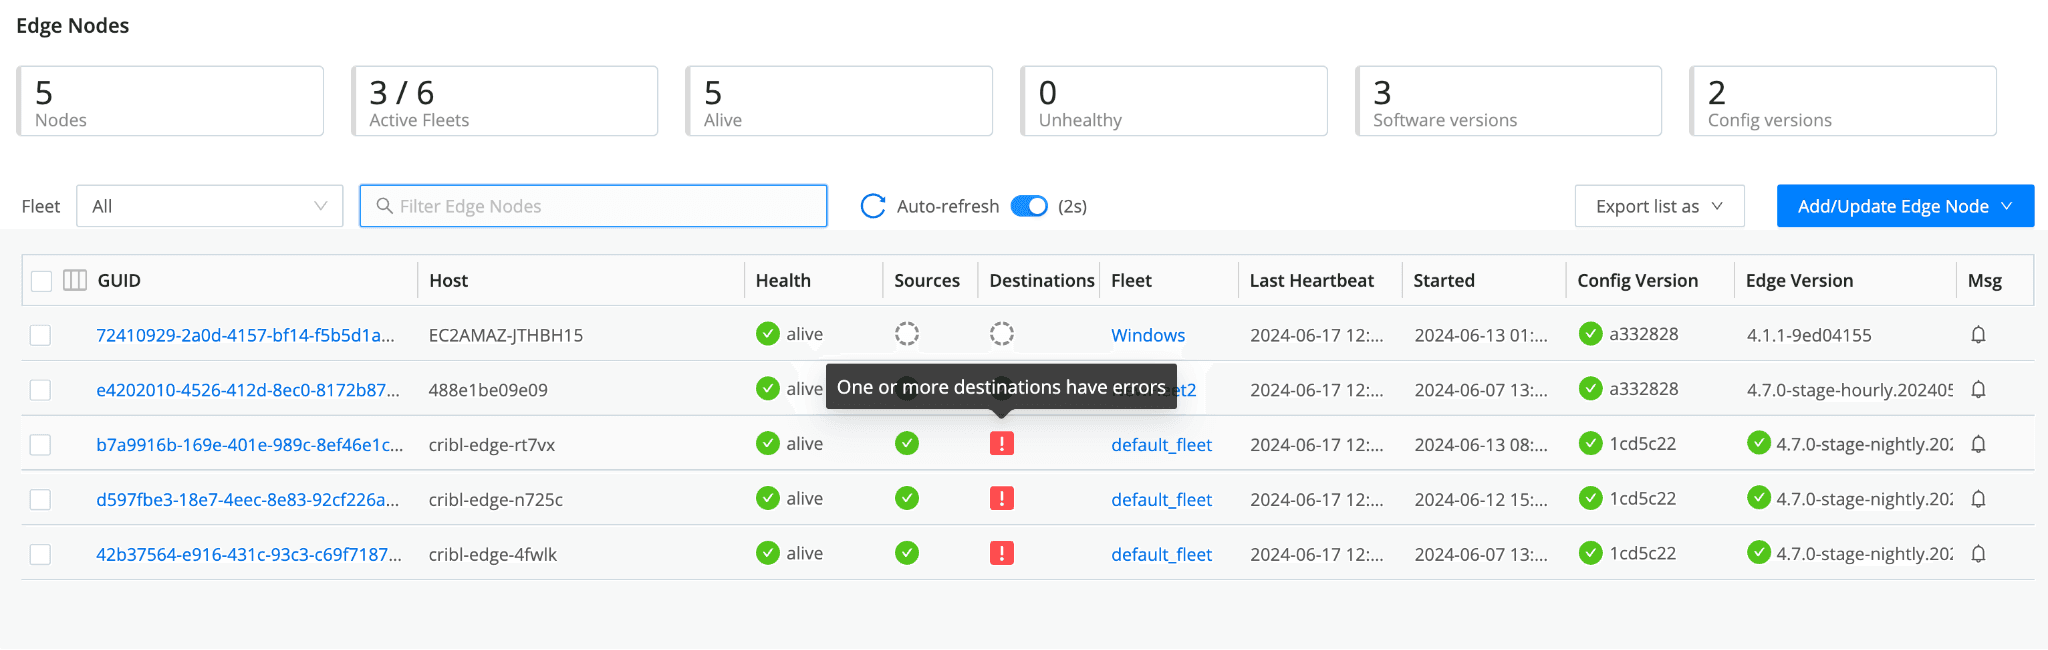Open the Fleet dropdown showing All
The height and width of the screenshot is (650, 2048).
[x=209, y=206]
